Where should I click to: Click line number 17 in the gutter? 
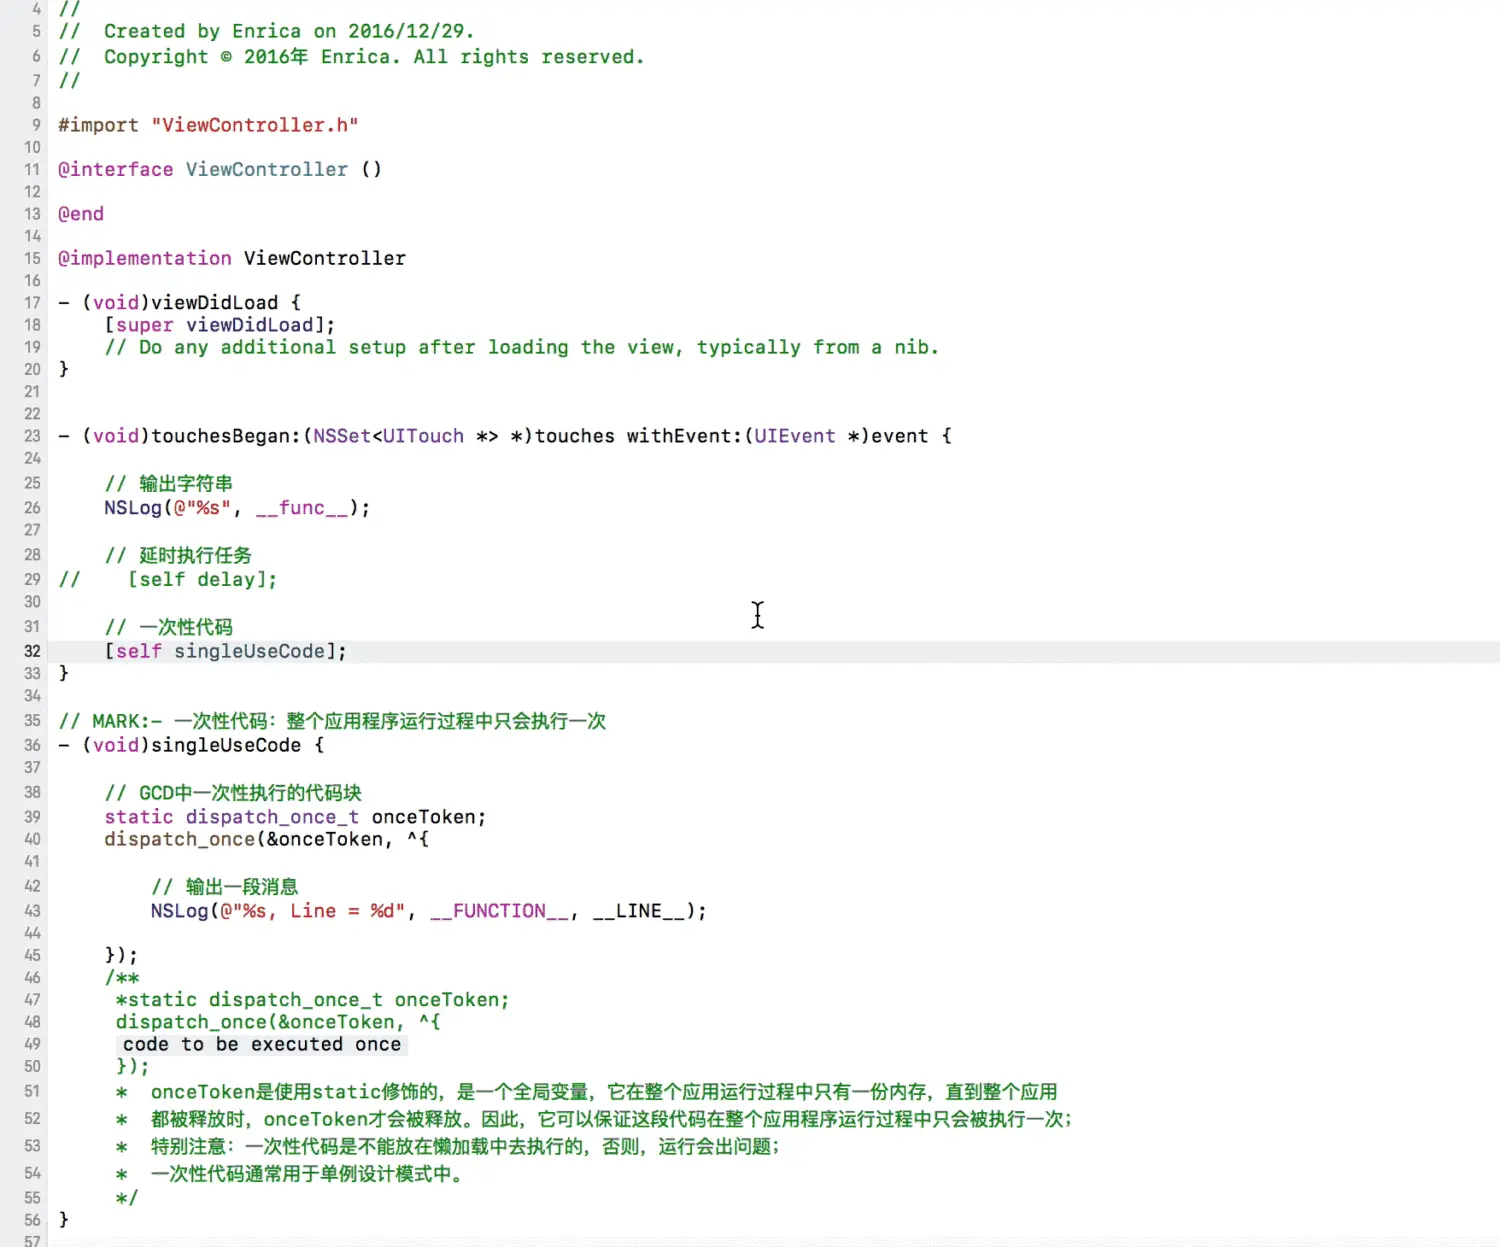coord(32,302)
